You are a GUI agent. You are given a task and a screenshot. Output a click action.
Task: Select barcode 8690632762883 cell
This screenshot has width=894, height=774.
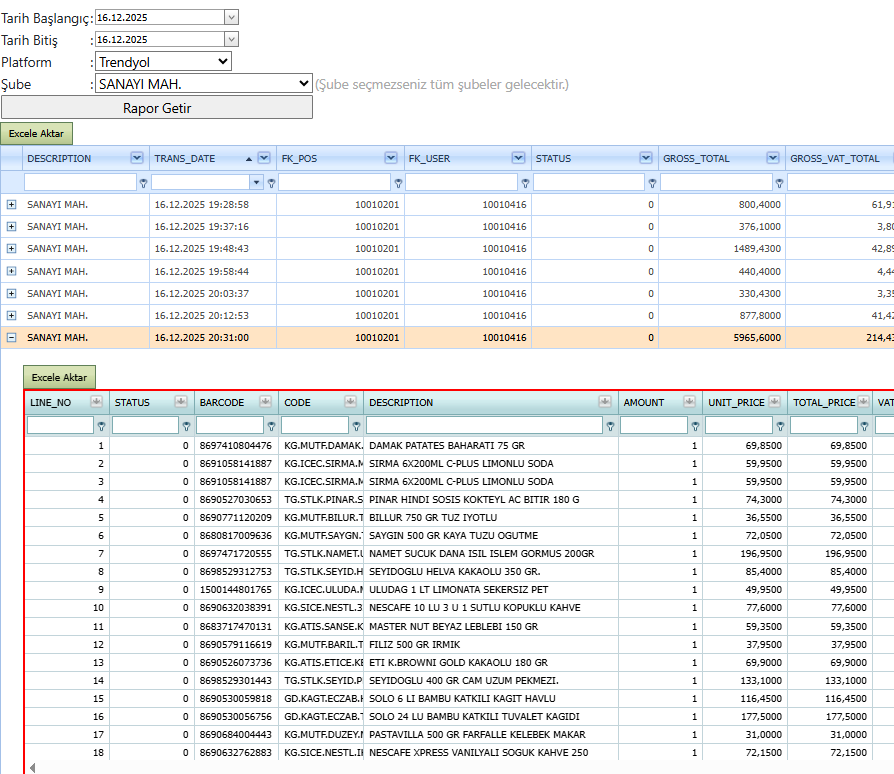(x=235, y=752)
